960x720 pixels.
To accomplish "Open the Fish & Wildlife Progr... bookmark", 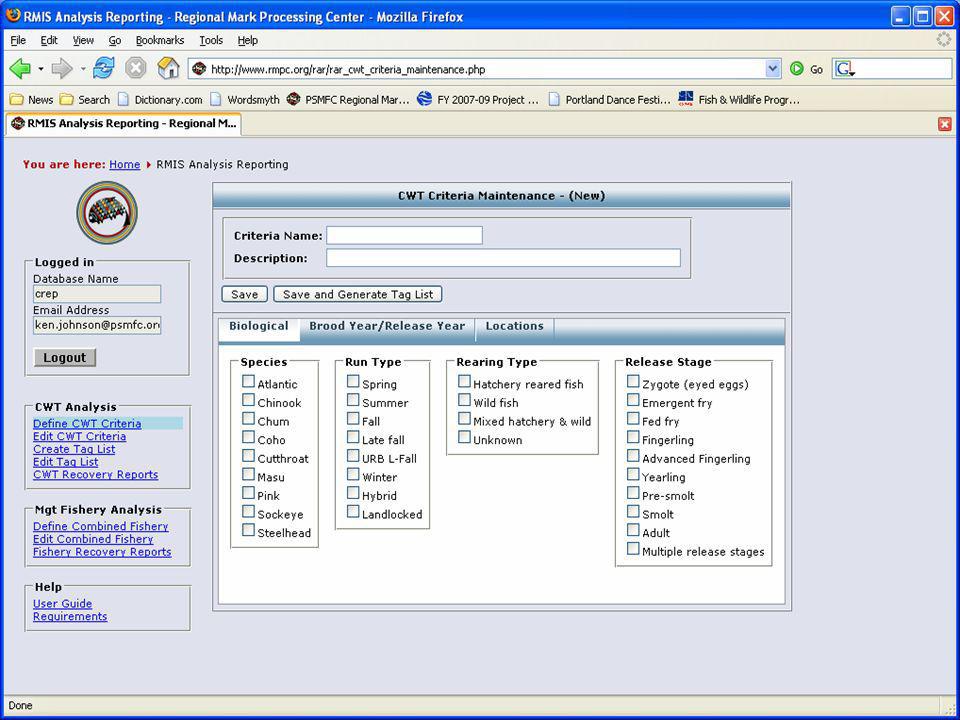I will [x=739, y=100].
